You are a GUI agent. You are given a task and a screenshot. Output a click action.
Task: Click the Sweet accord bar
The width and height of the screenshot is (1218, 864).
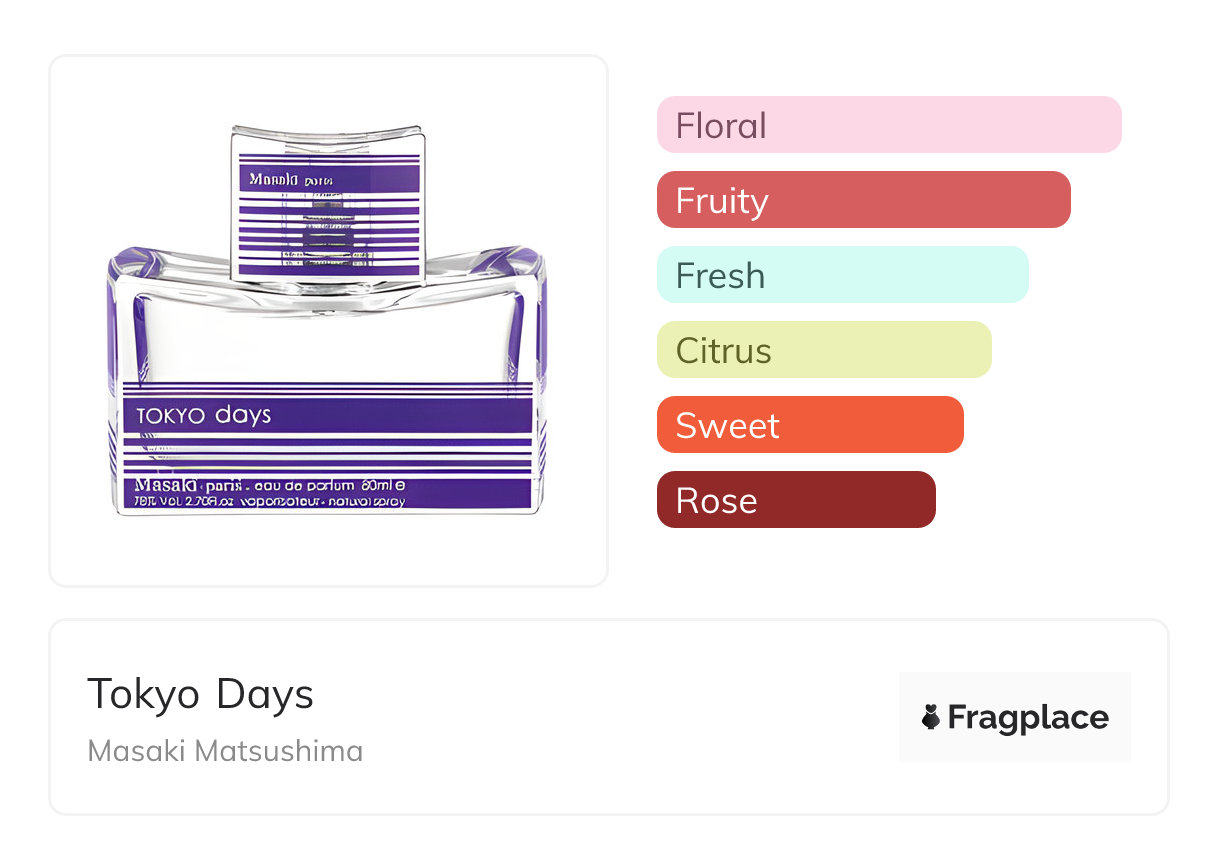click(809, 425)
